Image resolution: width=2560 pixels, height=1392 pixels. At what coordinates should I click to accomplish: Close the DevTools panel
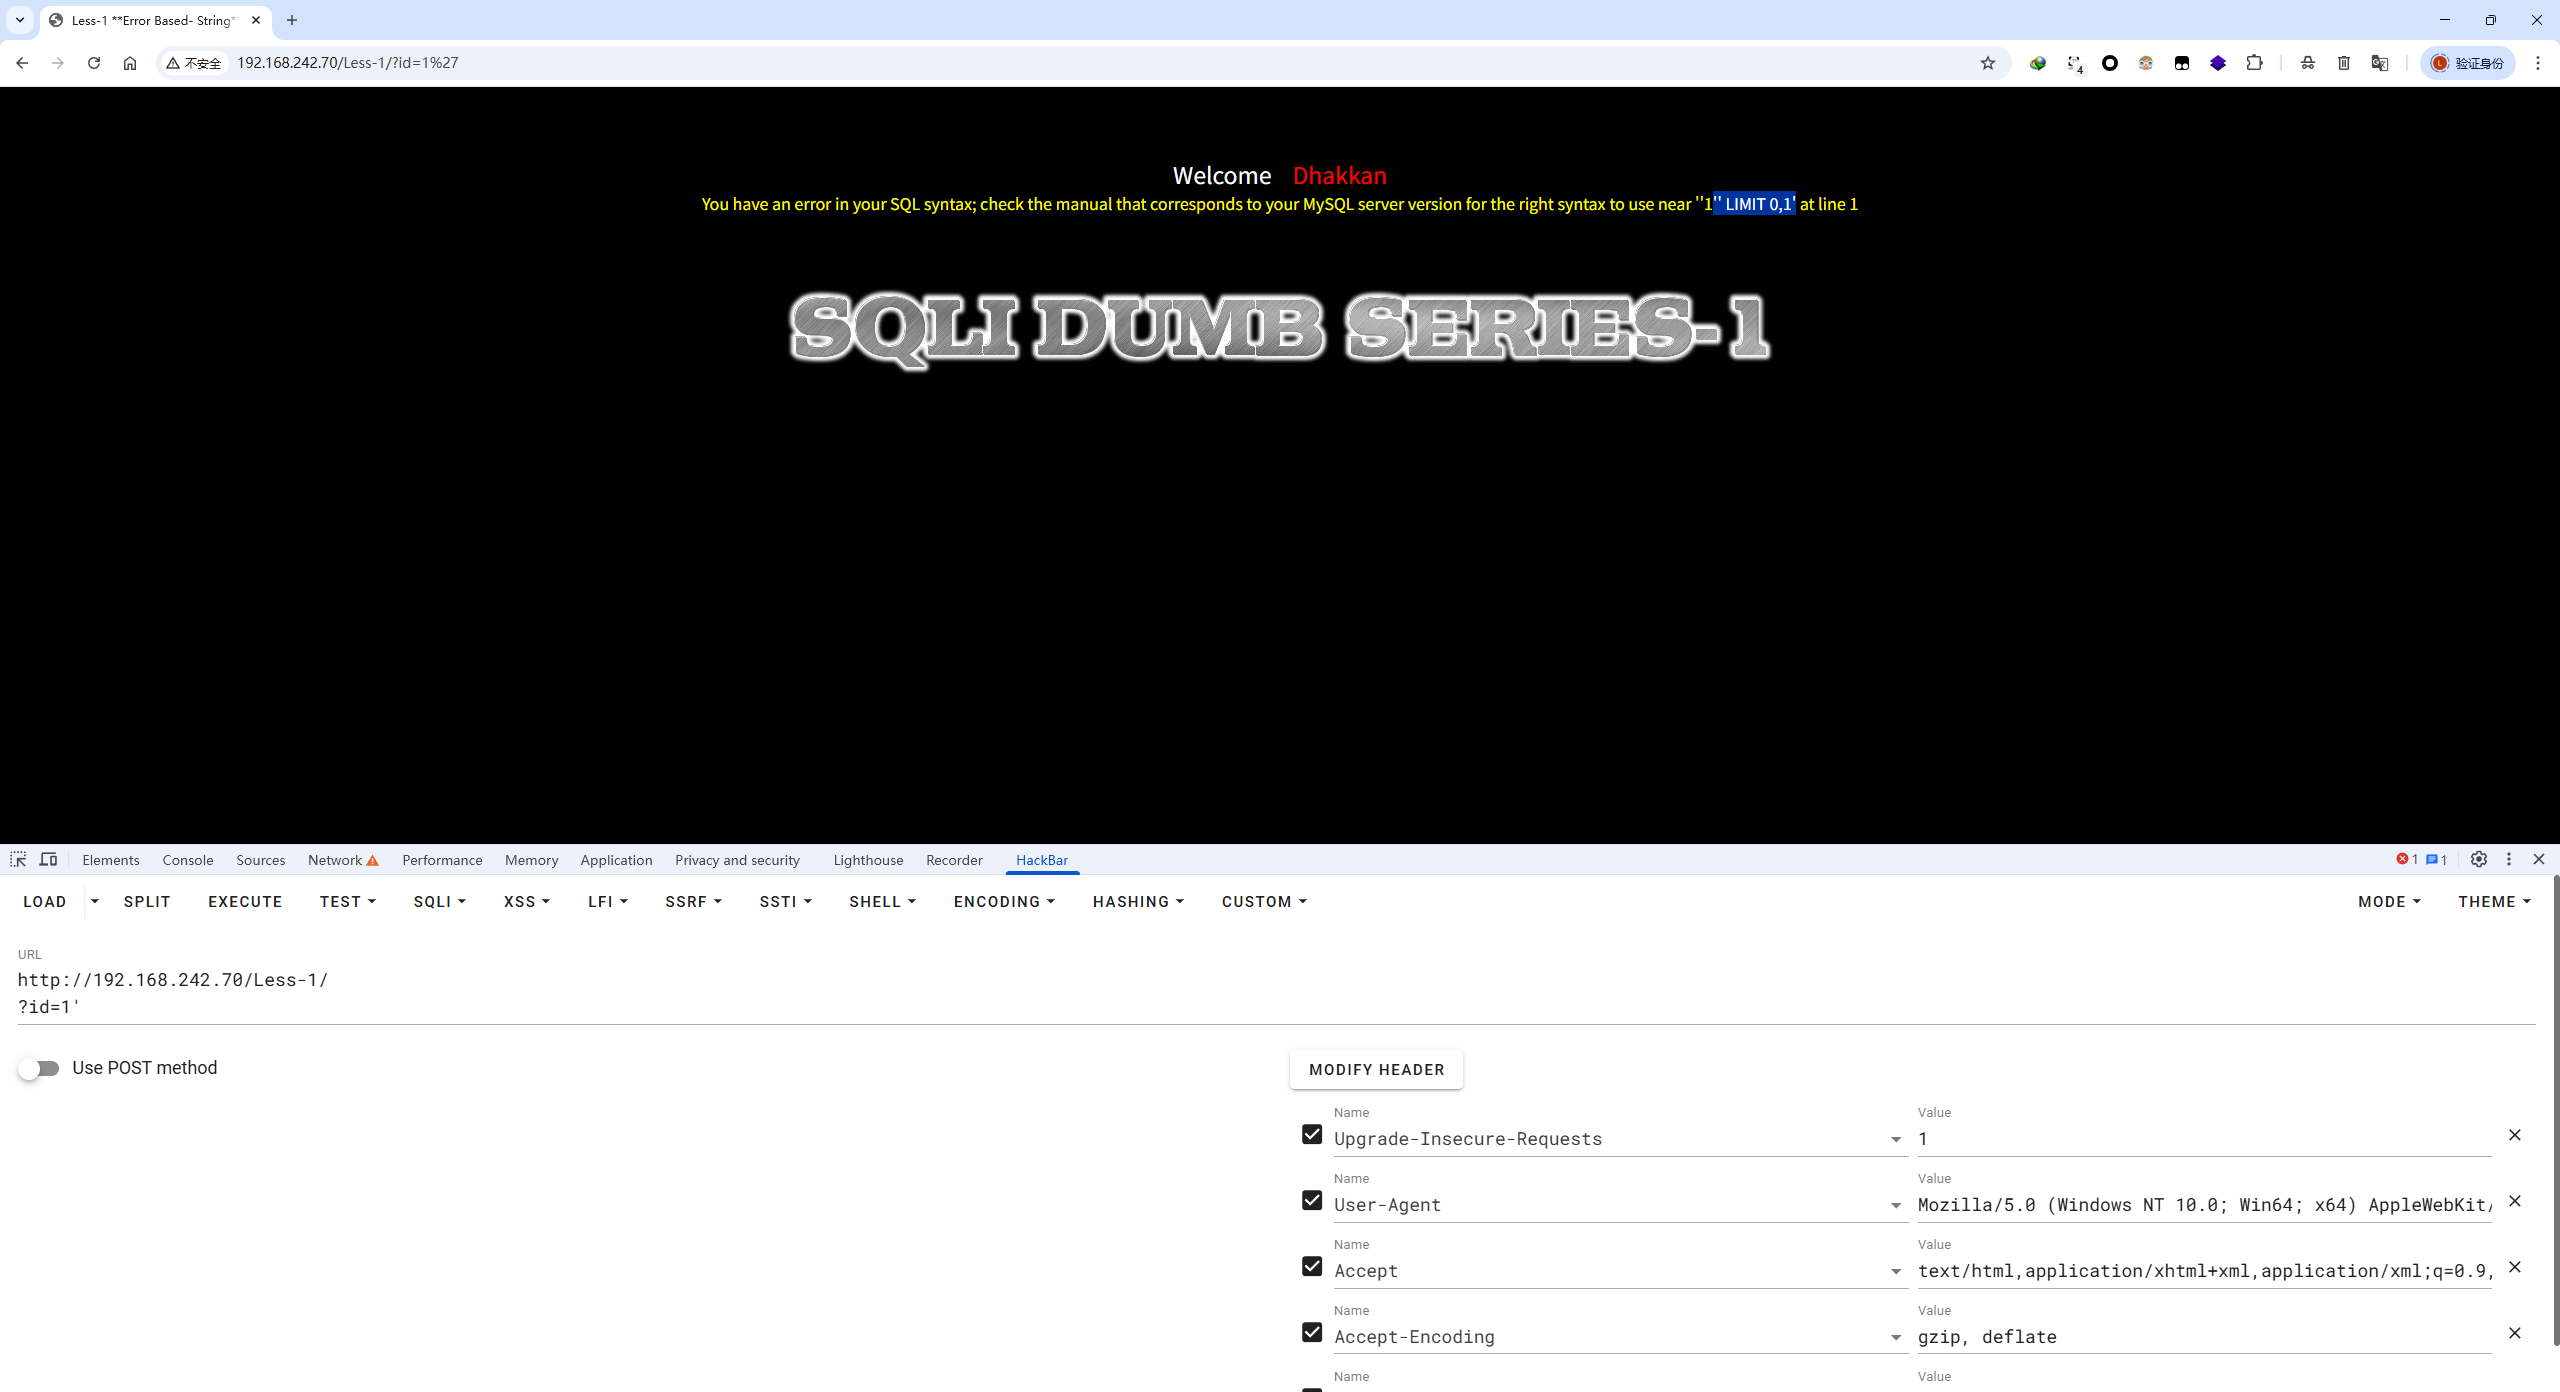pos(2539,859)
